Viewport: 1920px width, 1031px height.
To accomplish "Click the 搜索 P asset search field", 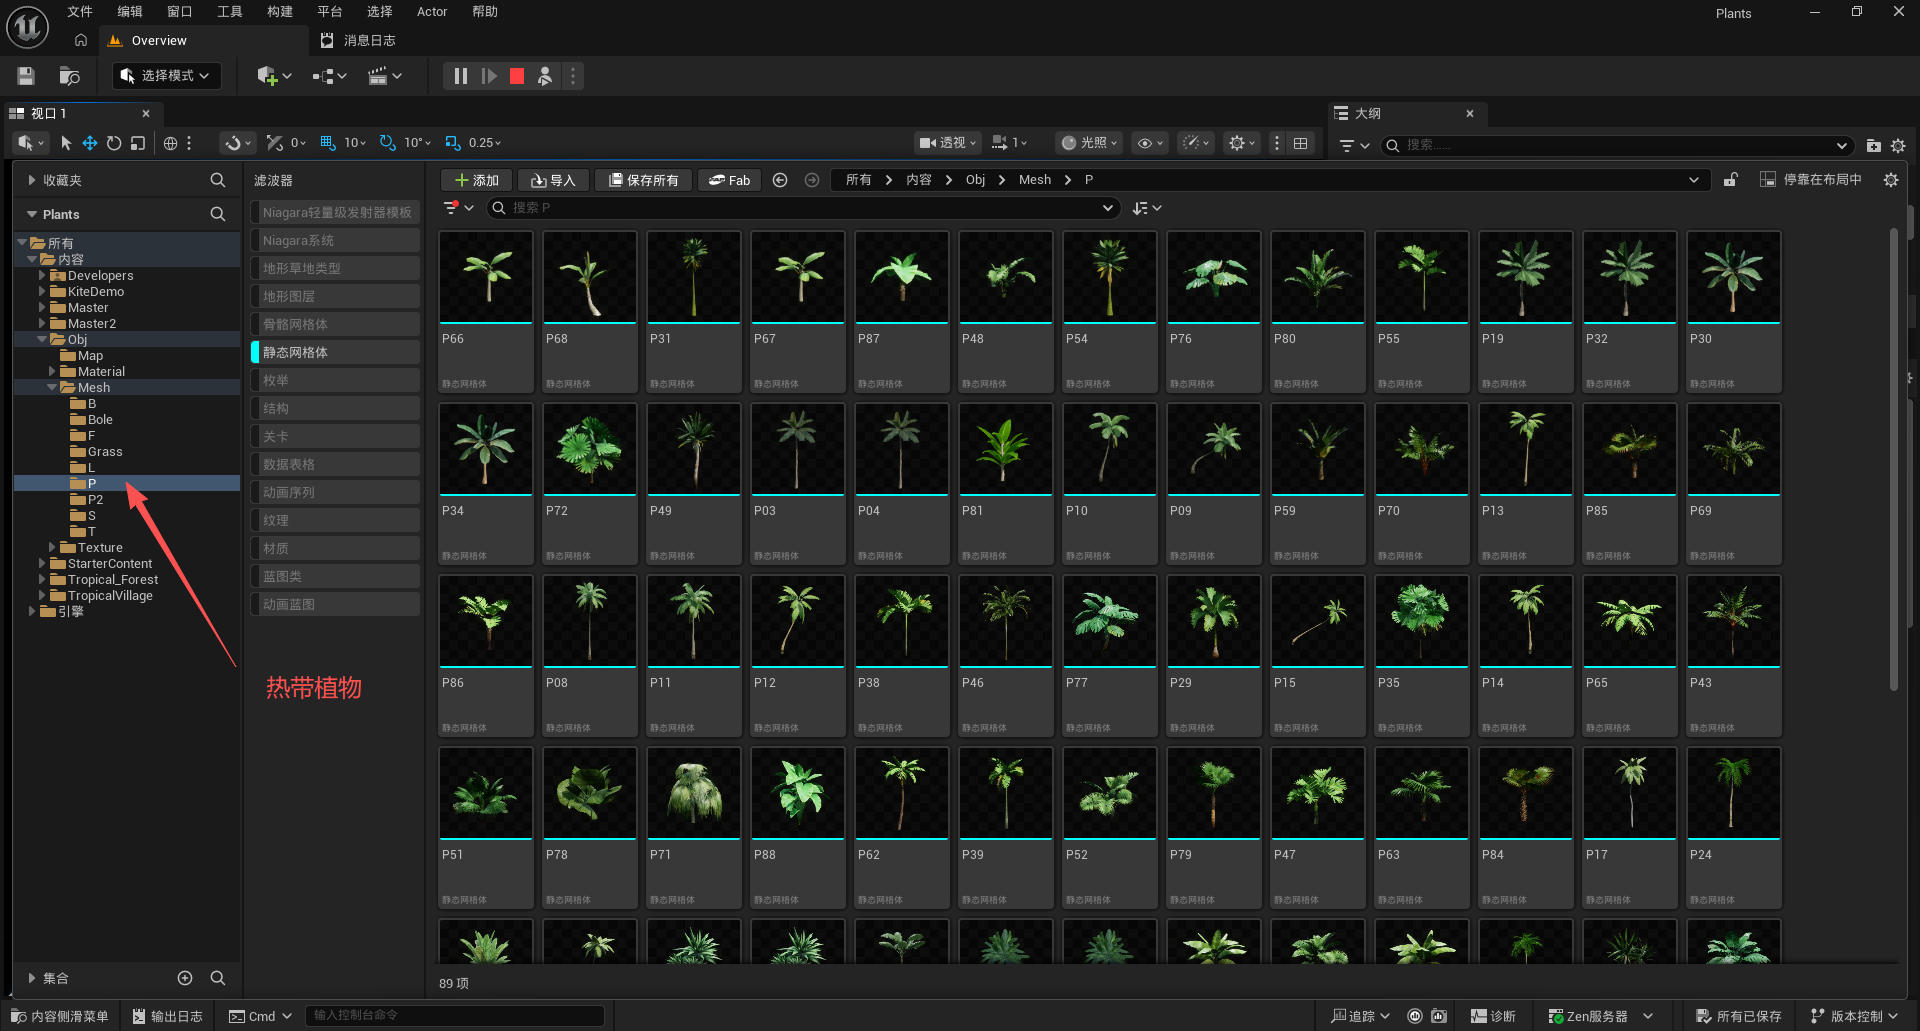I will (x=803, y=208).
